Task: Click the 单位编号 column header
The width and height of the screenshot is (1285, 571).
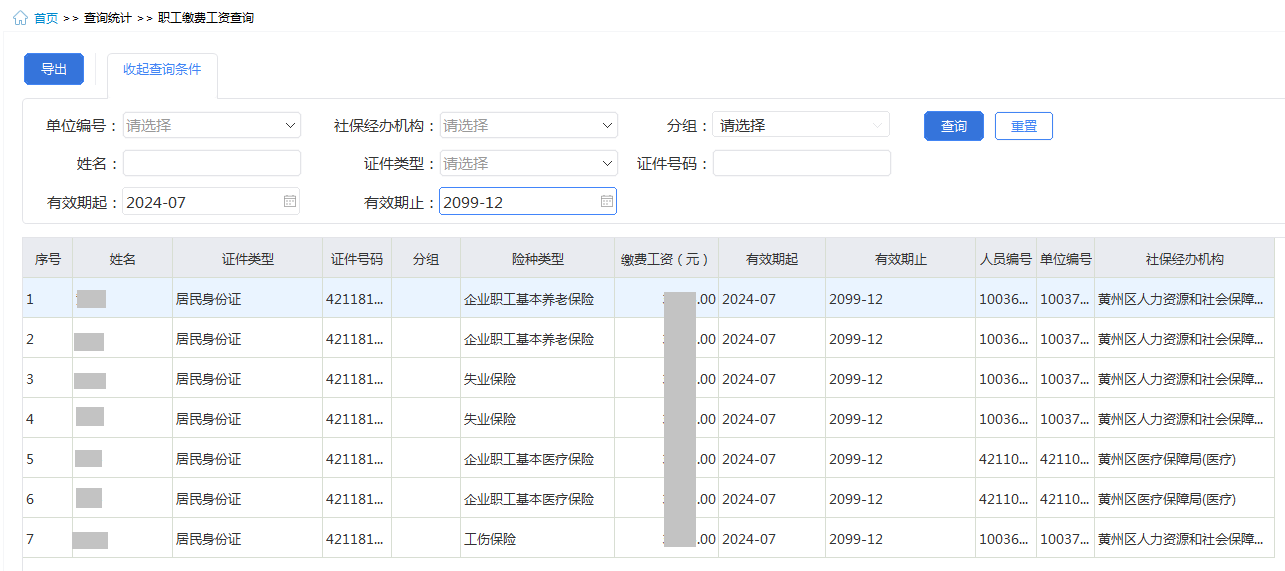Action: [1066, 259]
